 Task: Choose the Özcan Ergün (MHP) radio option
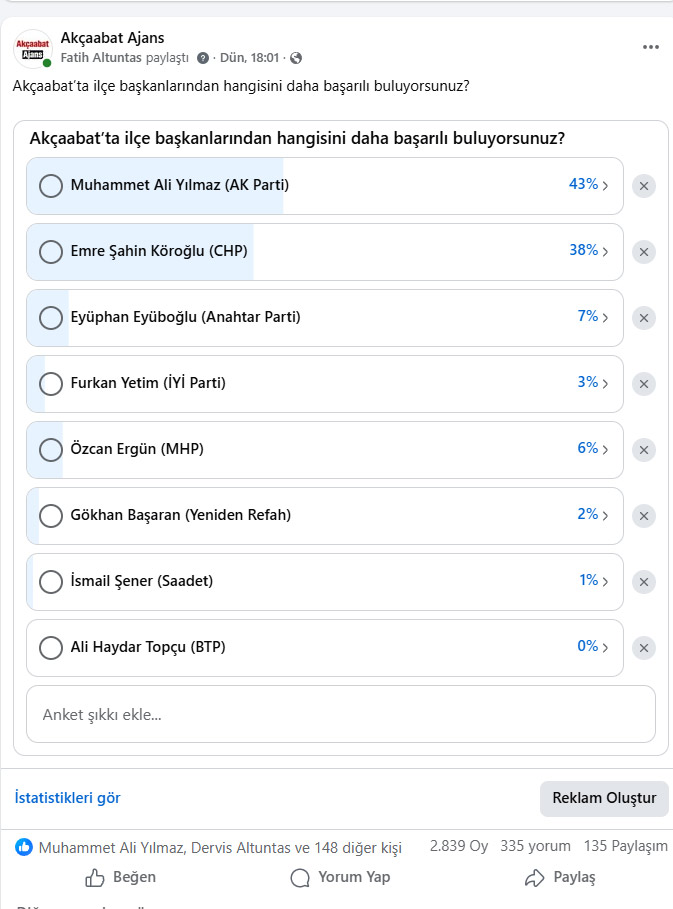coord(51,450)
